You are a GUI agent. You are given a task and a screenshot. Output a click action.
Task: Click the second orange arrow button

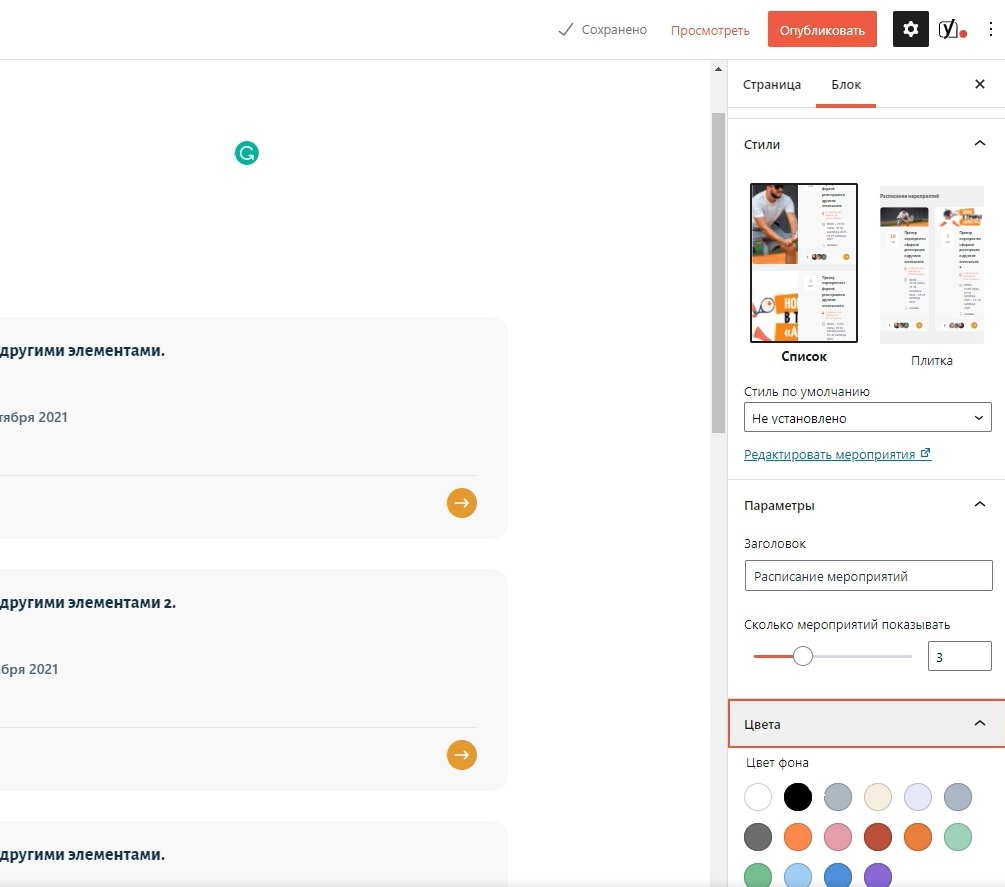(x=461, y=755)
